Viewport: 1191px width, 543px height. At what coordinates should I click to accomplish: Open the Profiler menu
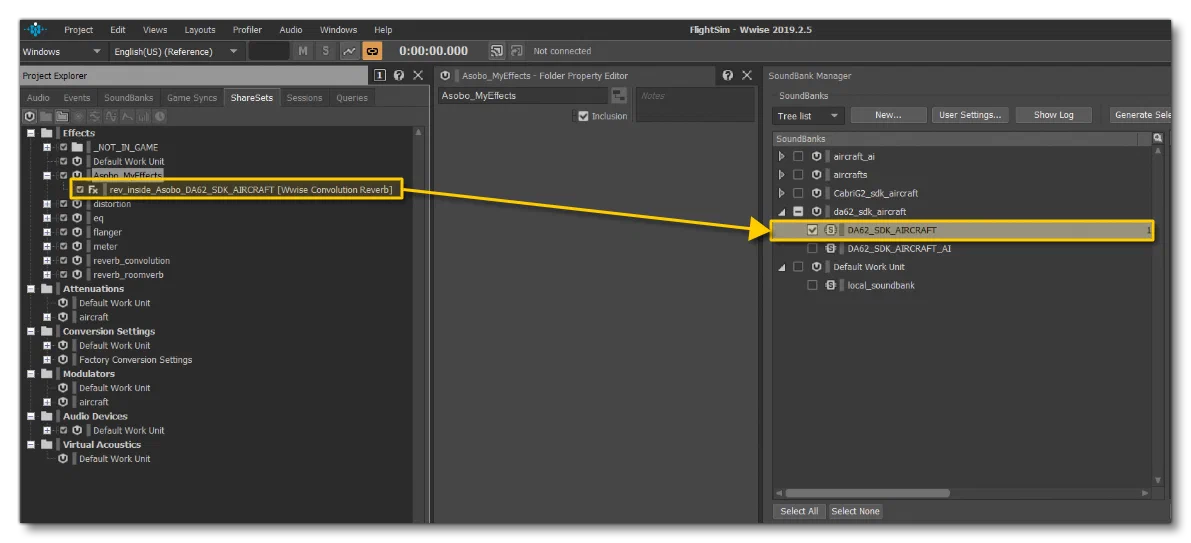247,30
